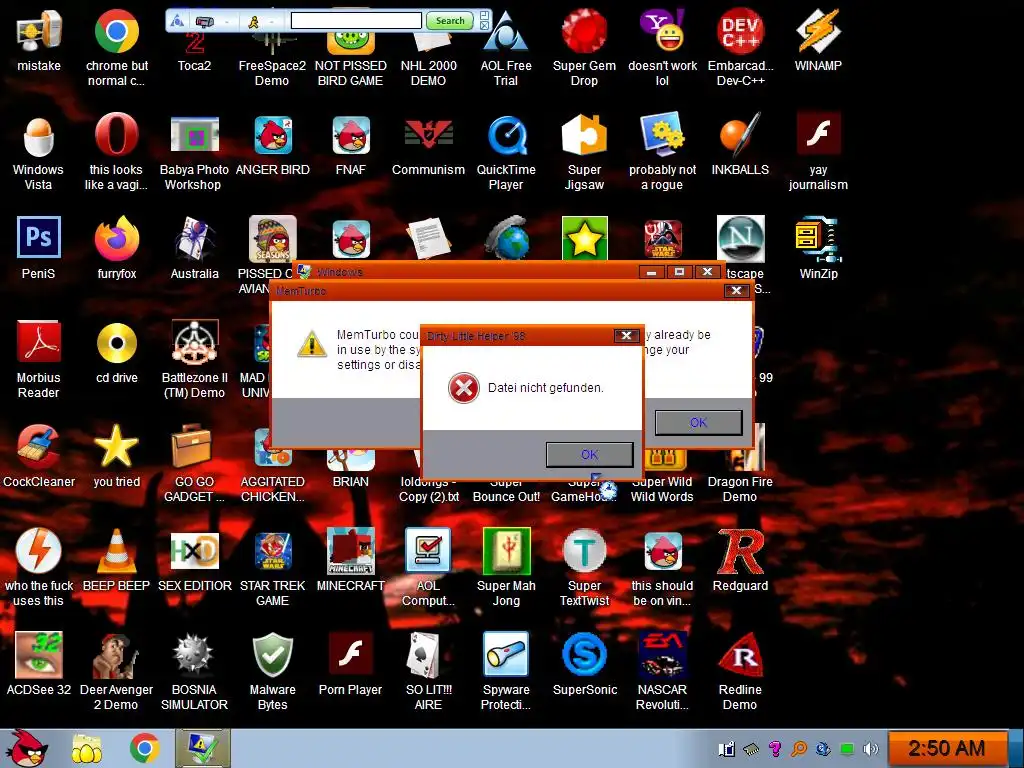The width and height of the screenshot is (1024, 768).
Task: Select 'chrome but normal c...' desktop icon
Action: coord(116,46)
